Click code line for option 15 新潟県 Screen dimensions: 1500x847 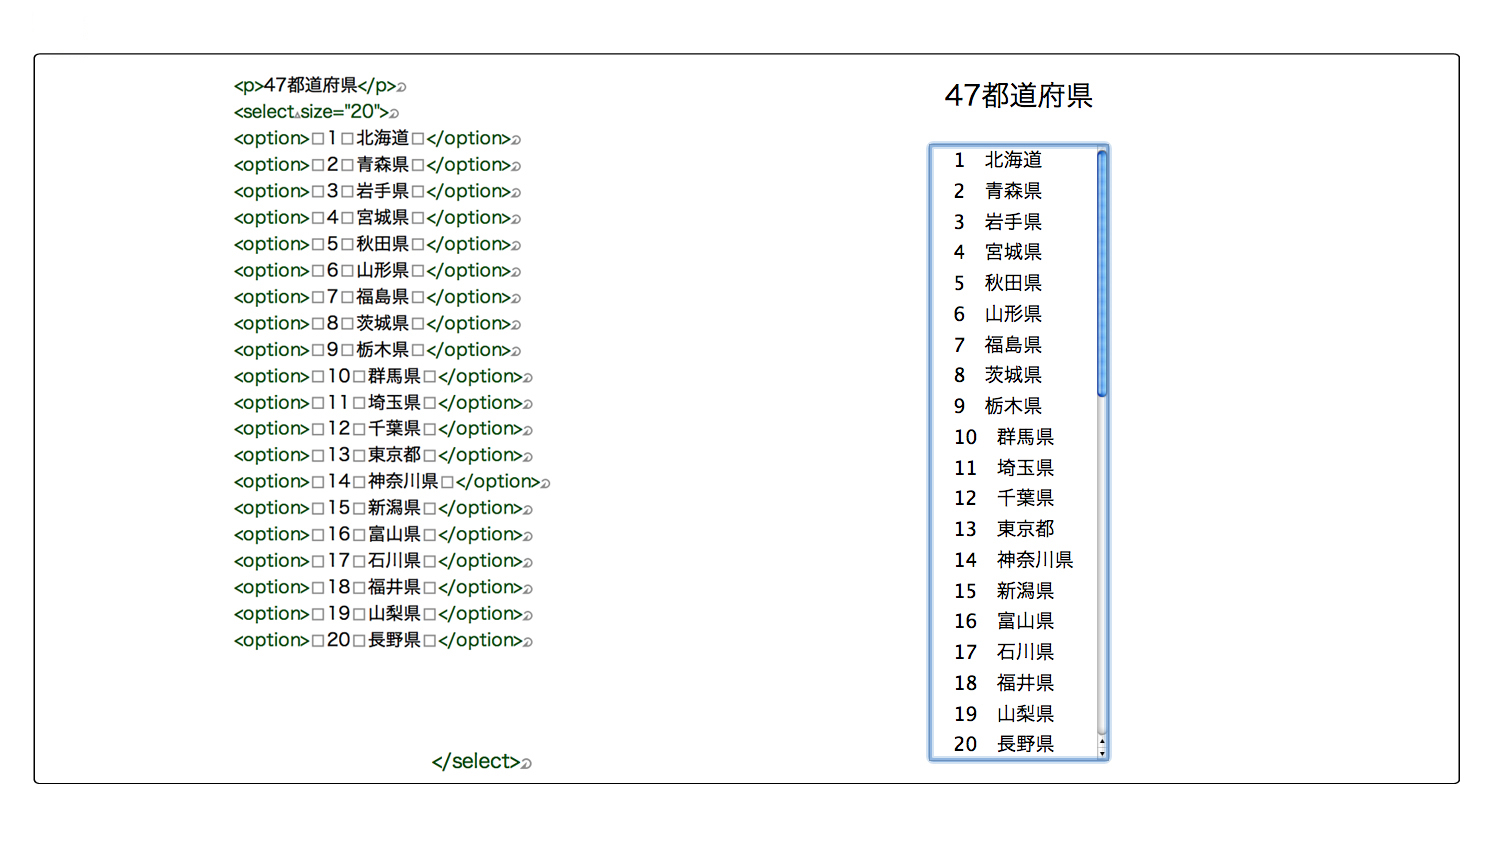383,508
